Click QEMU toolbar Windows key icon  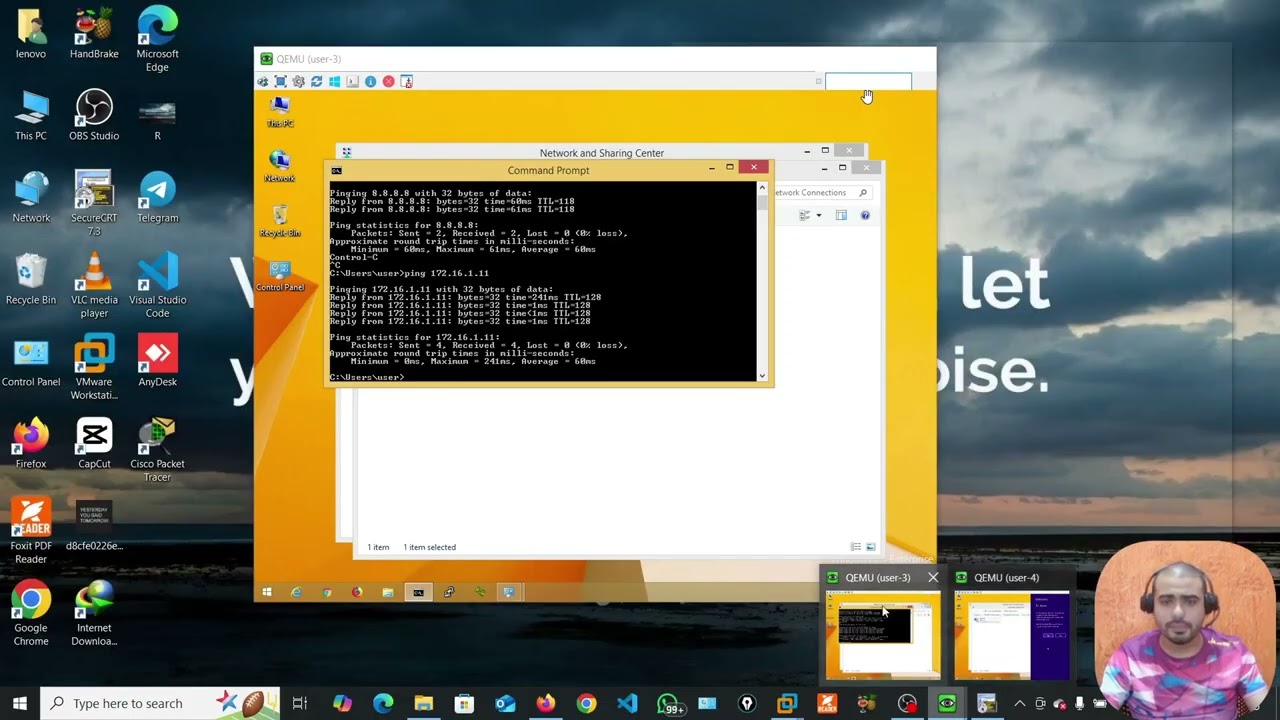point(334,82)
